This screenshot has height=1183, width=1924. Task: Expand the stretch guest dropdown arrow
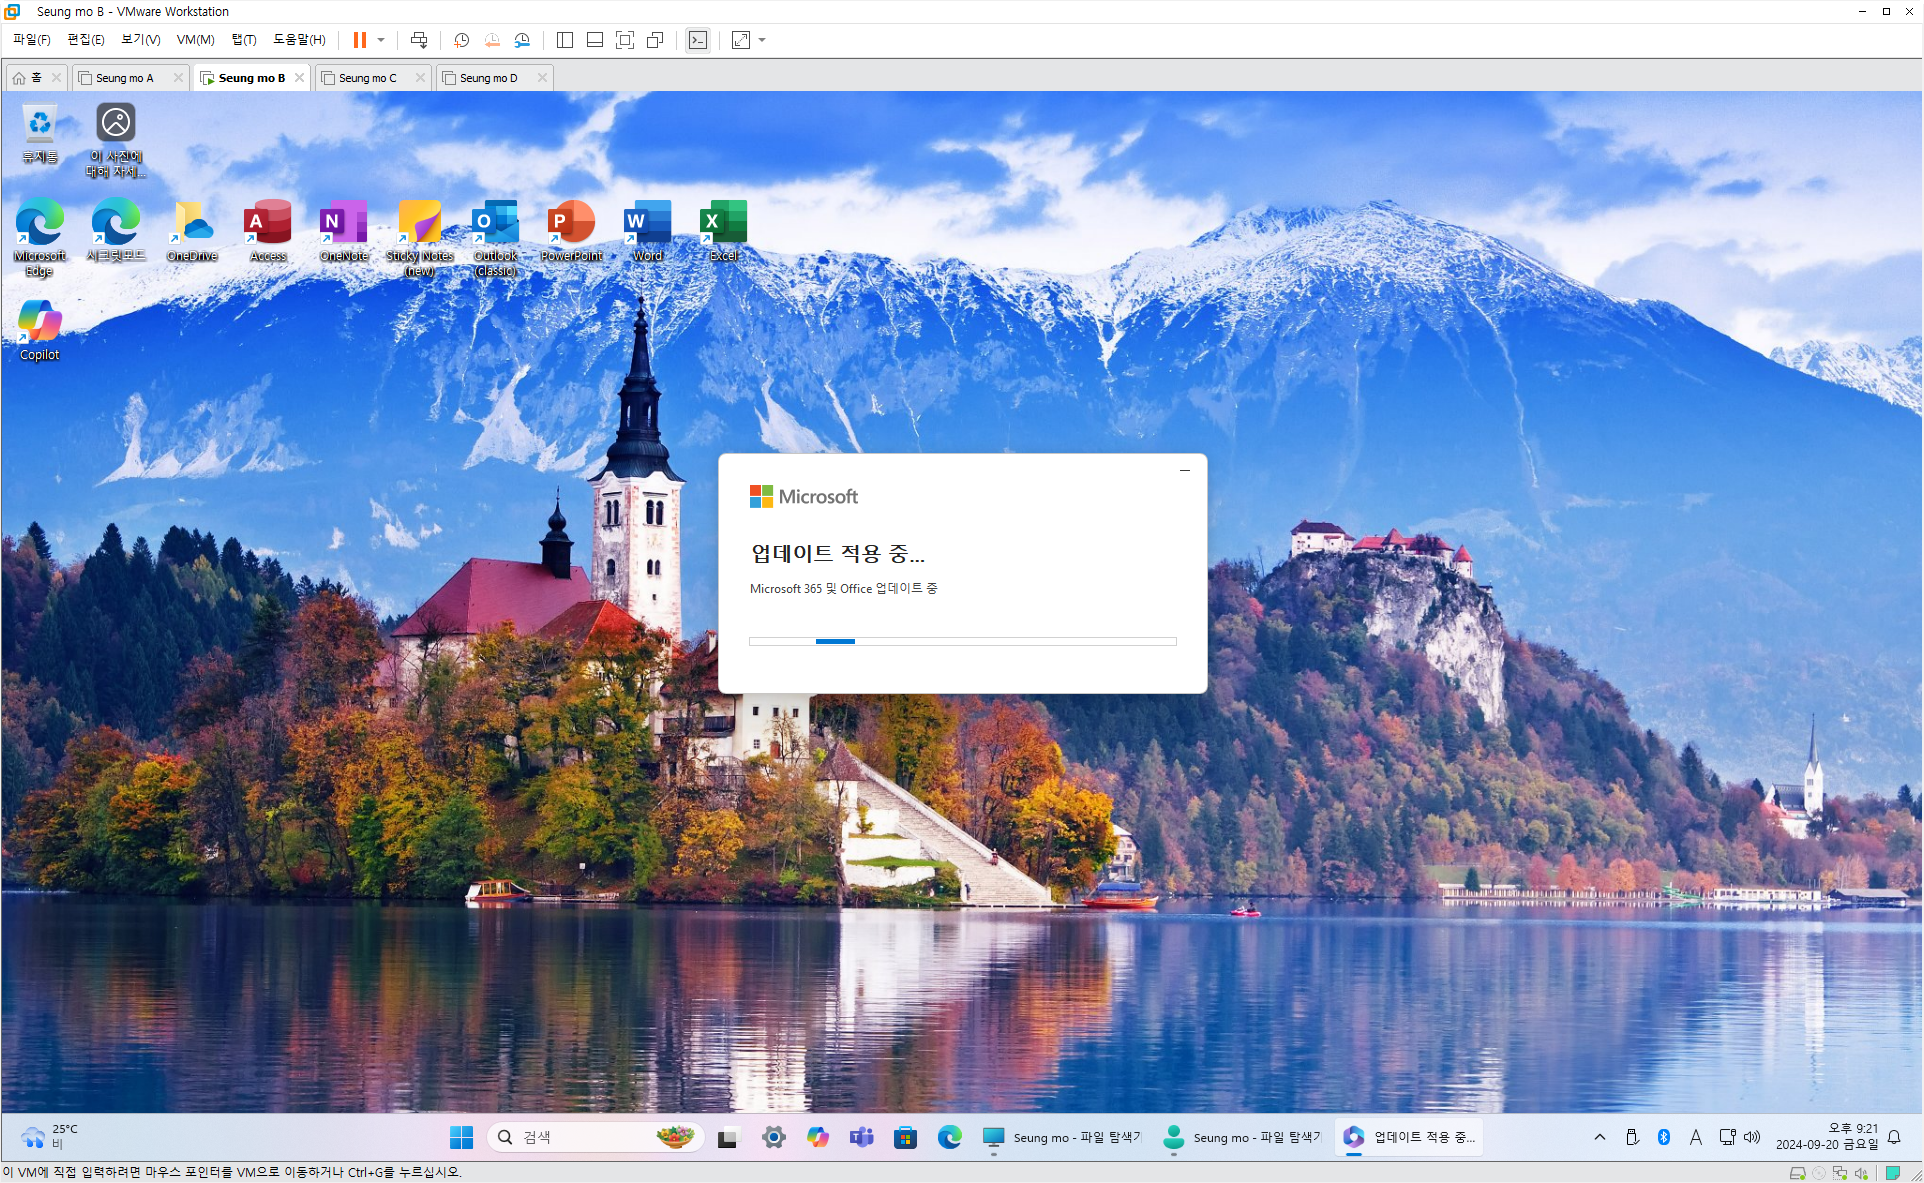click(x=762, y=40)
